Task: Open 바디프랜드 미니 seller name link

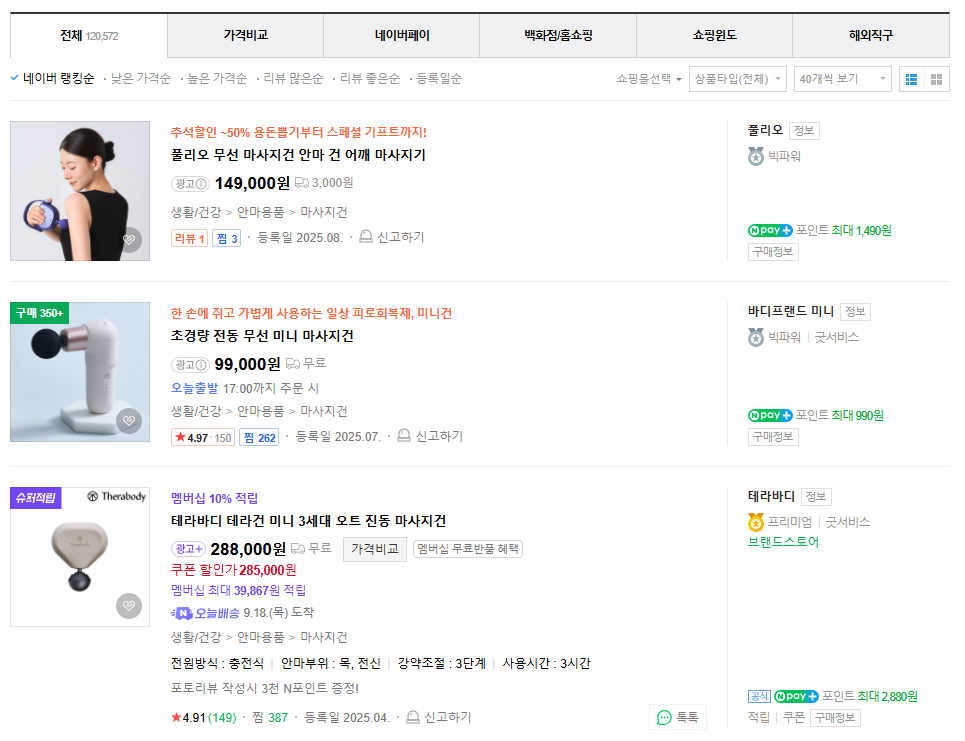Action: [x=791, y=311]
